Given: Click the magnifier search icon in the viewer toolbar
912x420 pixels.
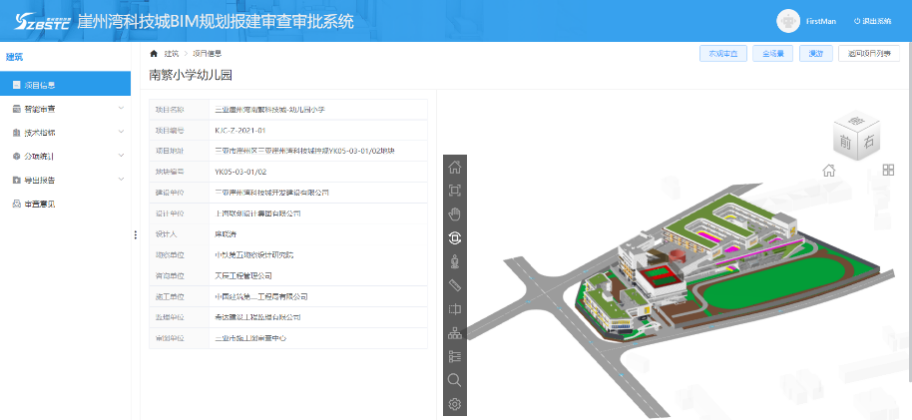Looking at the screenshot, I should tap(455, 380).
